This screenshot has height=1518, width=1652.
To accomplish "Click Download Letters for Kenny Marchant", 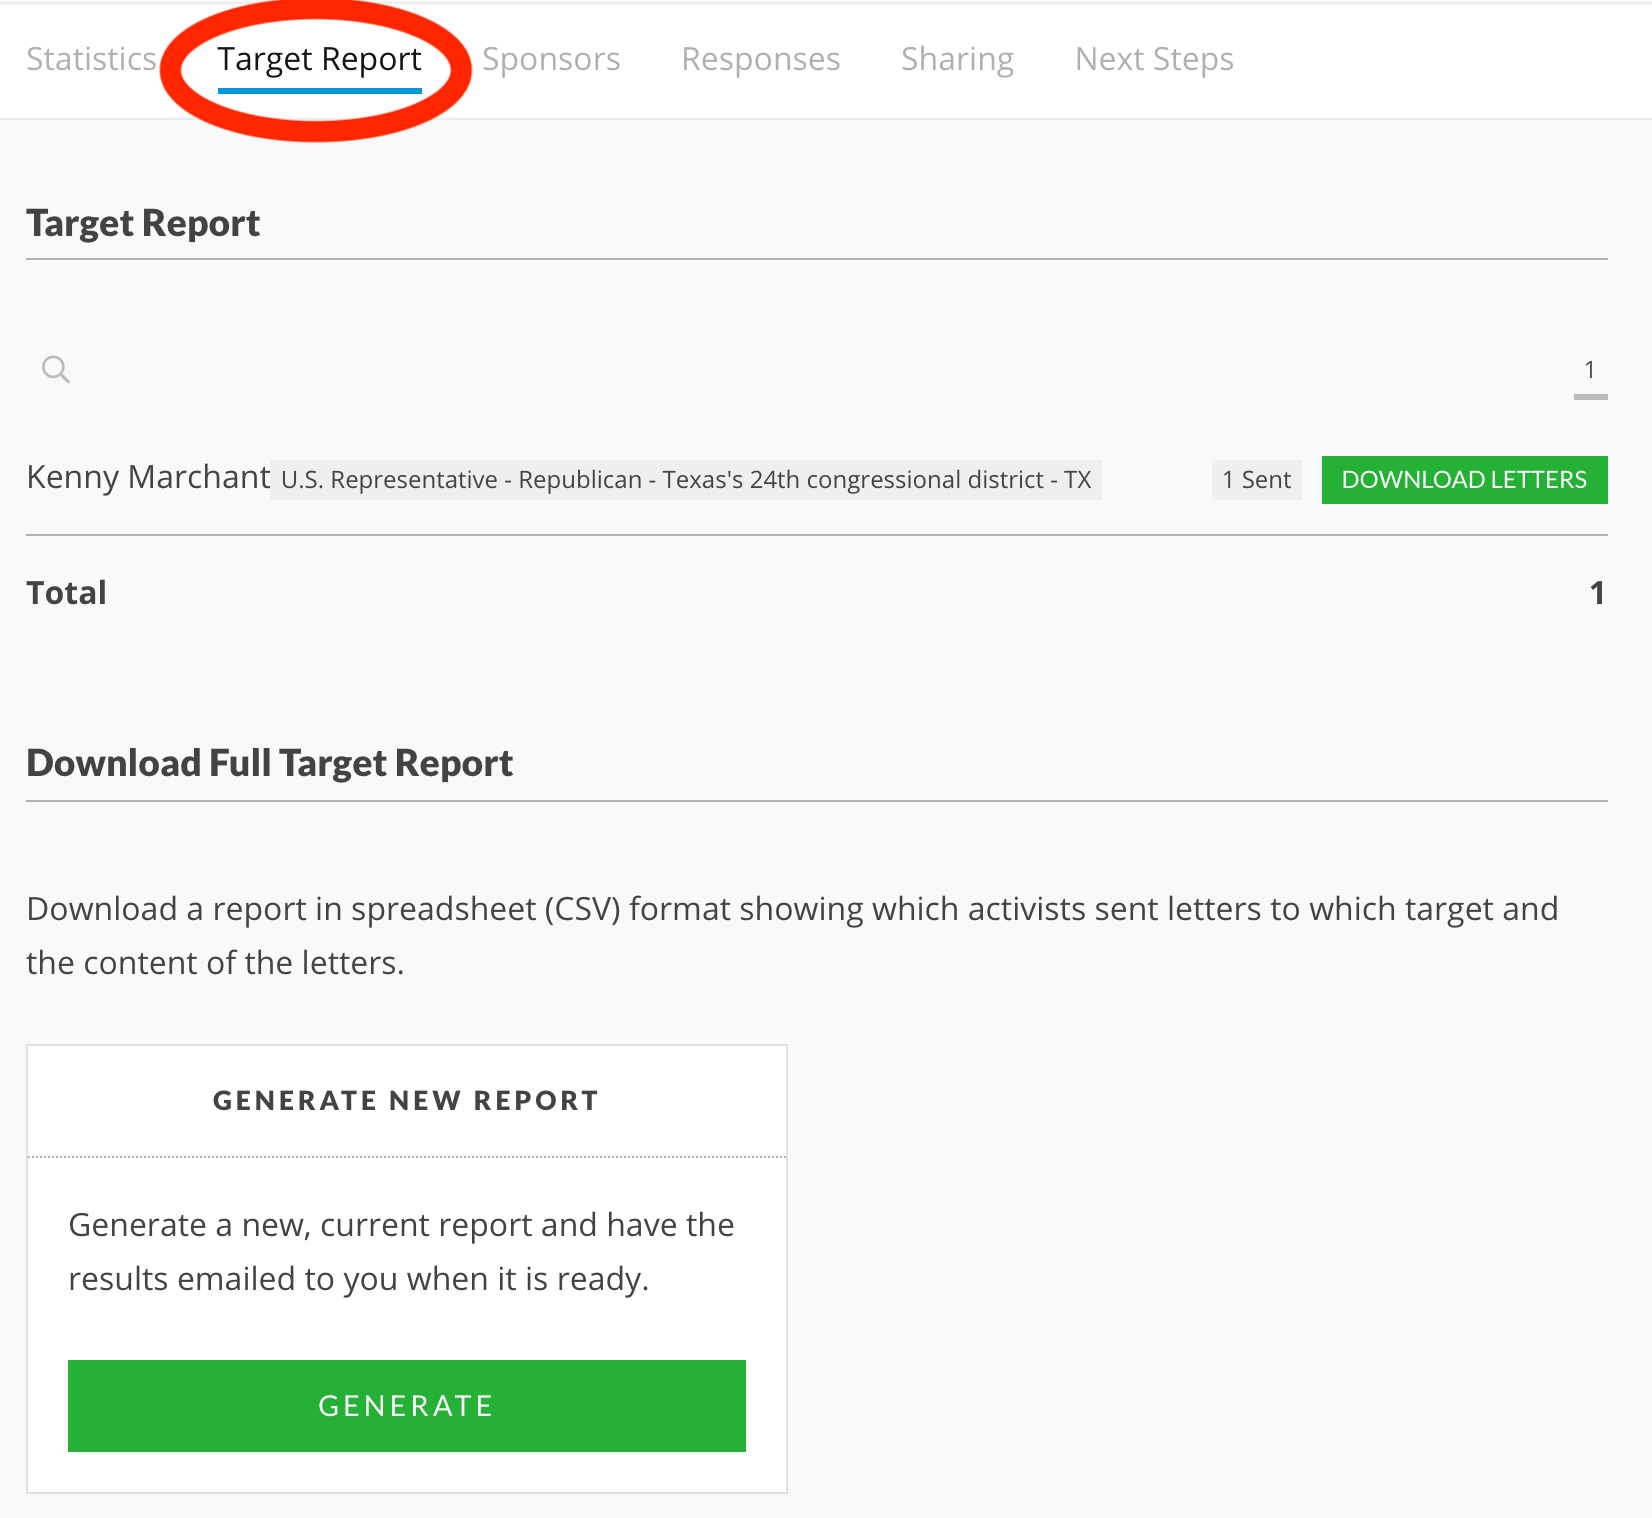I will pyautogui.click(x=1464, y=480).
